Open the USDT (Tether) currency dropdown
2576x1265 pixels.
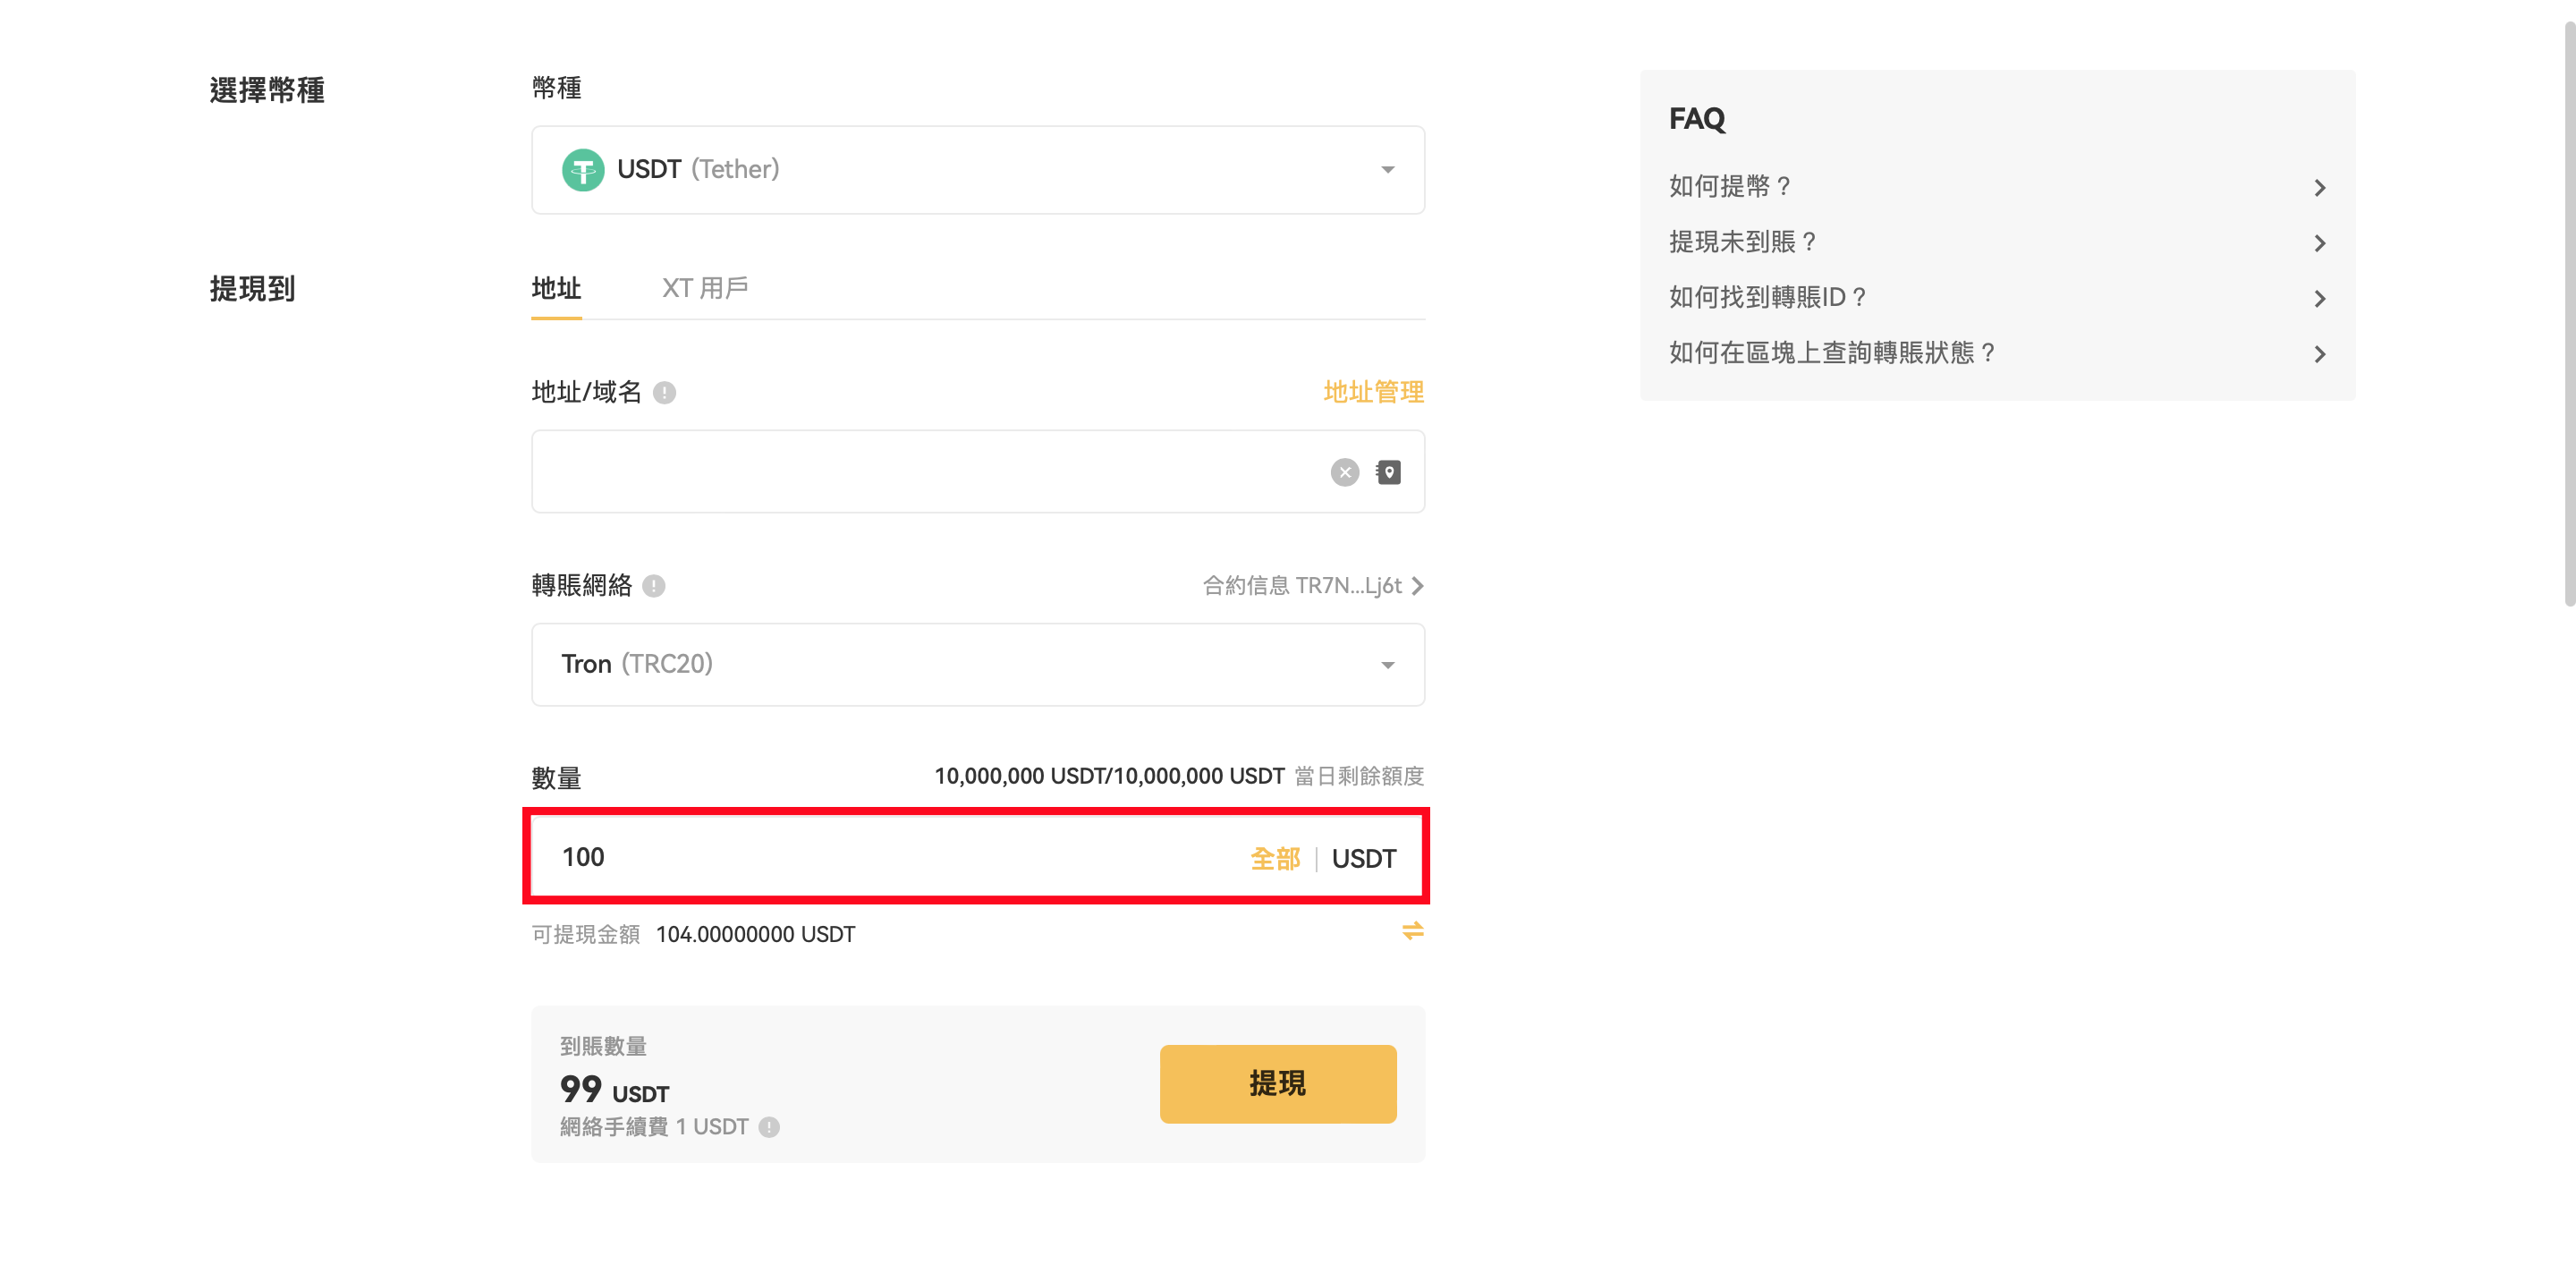[x=977, y=169]
